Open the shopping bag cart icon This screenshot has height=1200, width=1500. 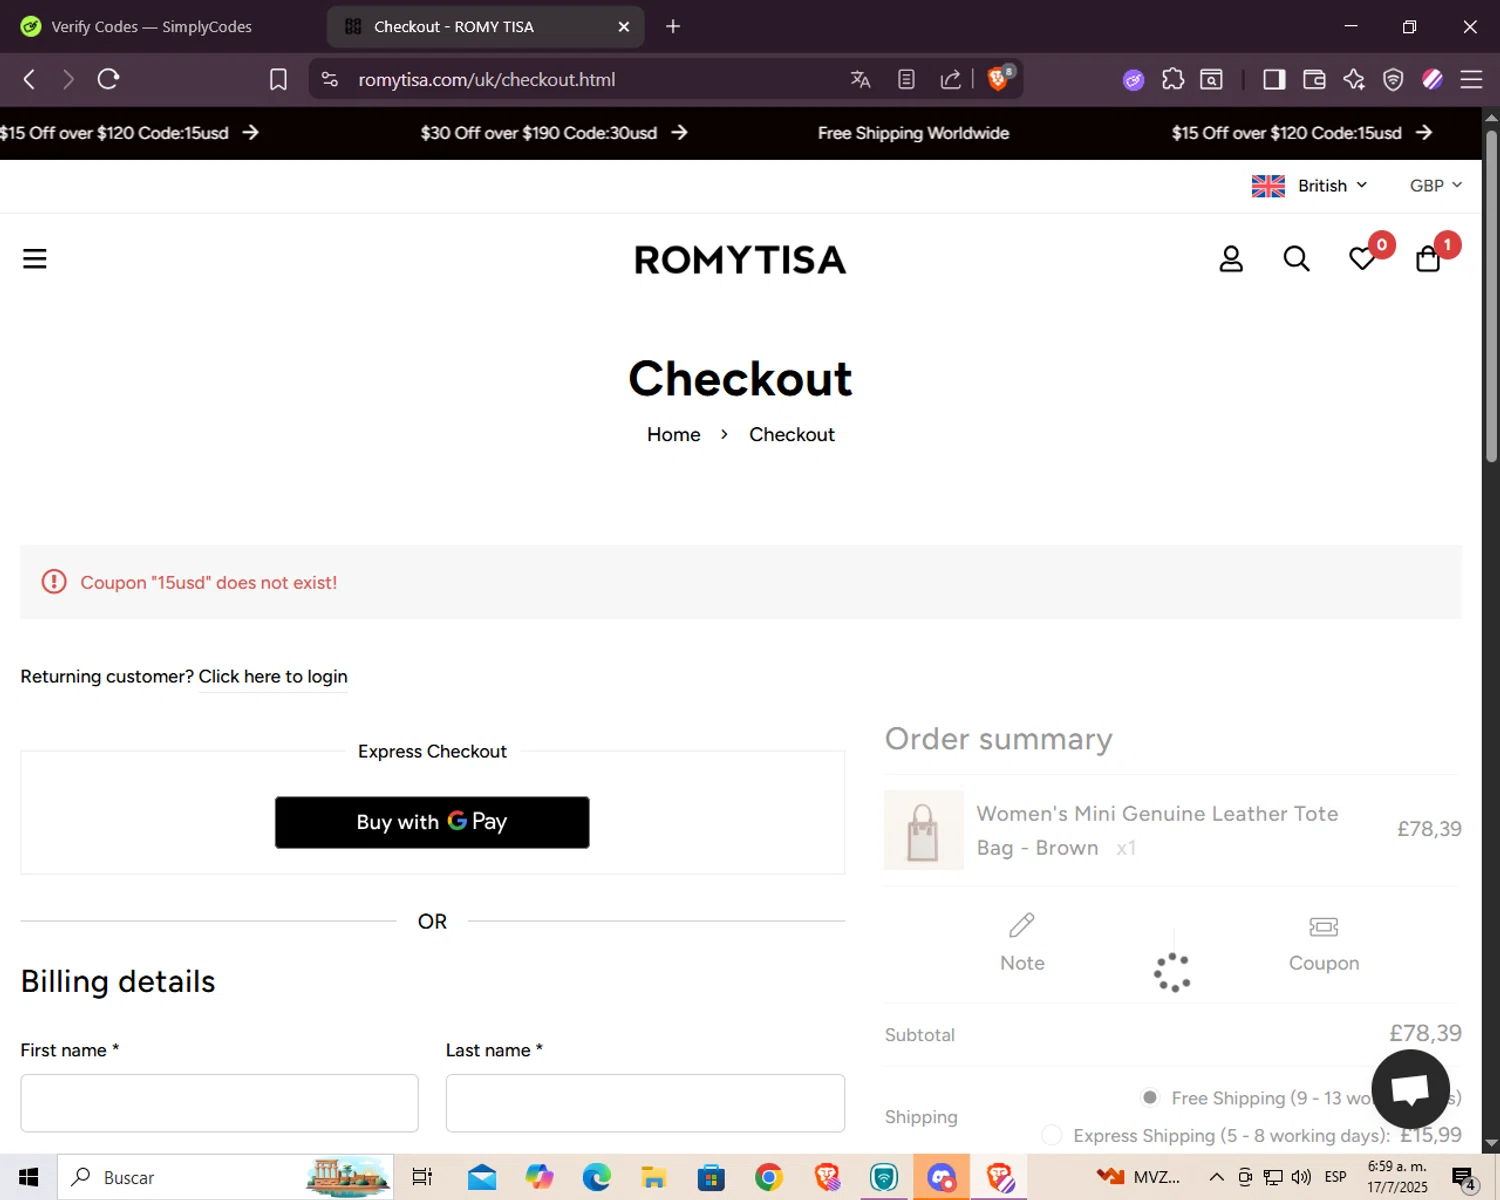1428,259
